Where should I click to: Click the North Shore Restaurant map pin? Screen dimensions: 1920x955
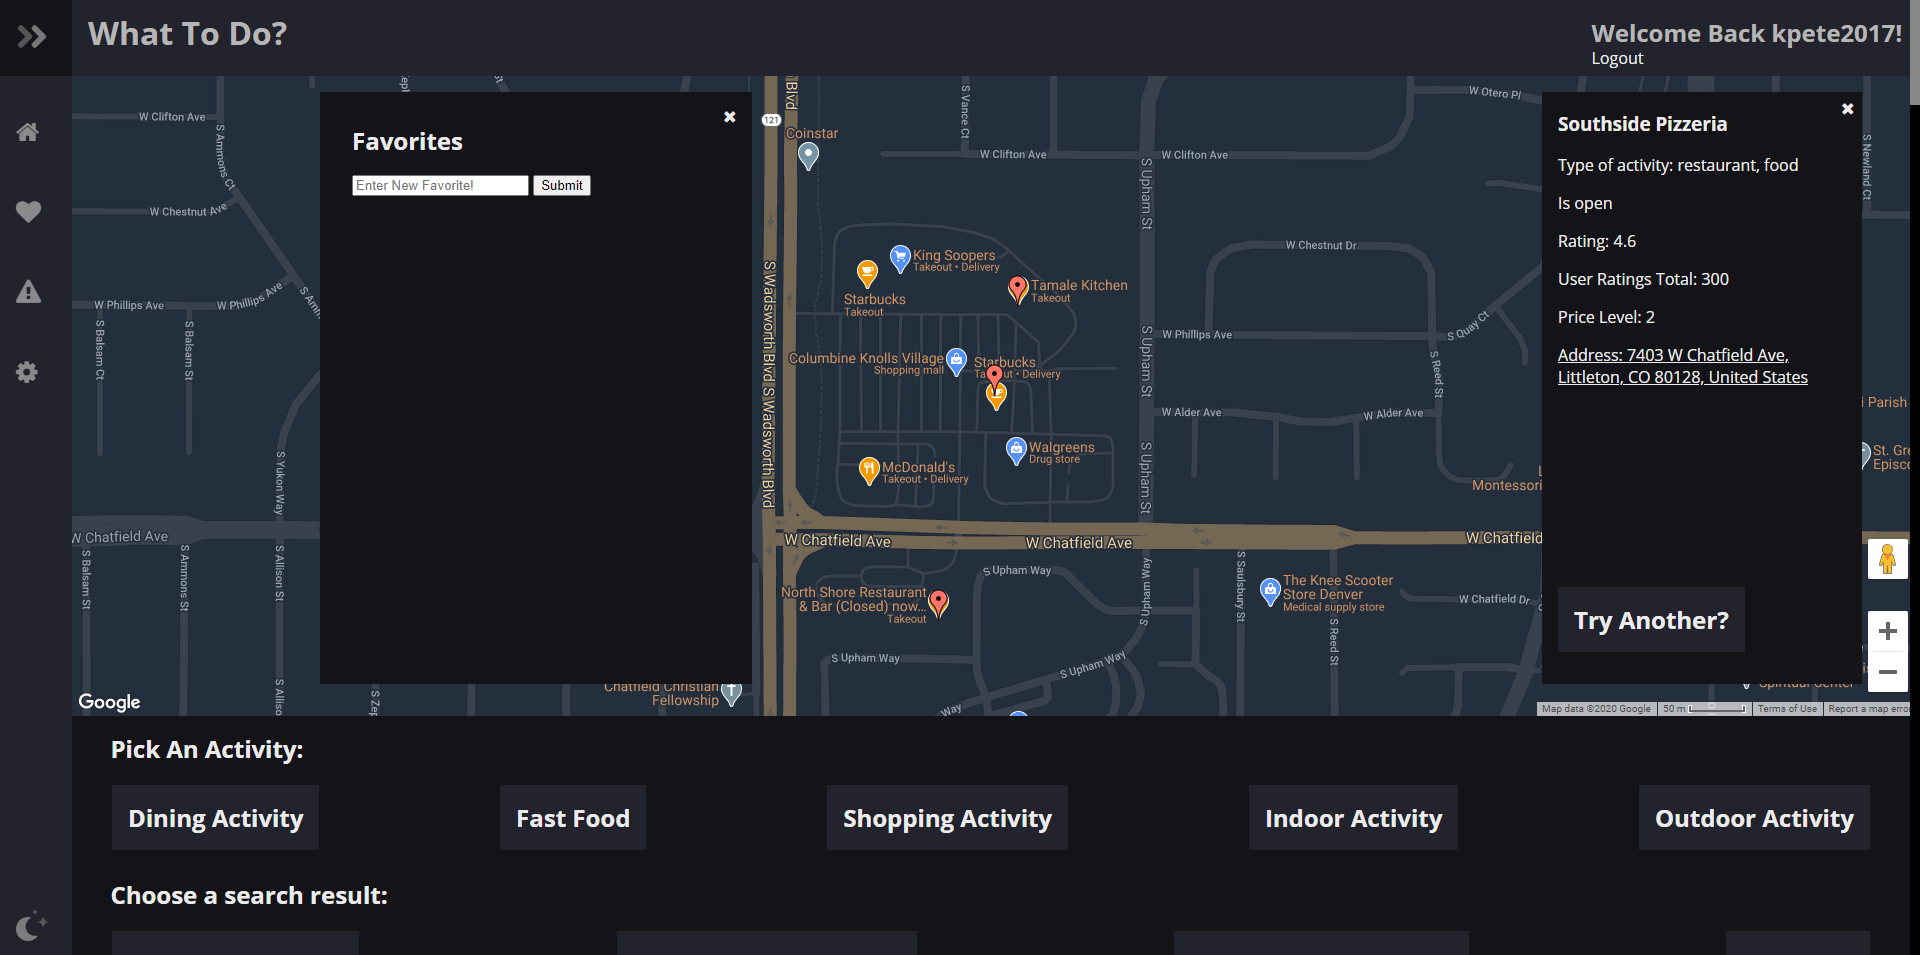pyautogui.click(x=938, y=603)
